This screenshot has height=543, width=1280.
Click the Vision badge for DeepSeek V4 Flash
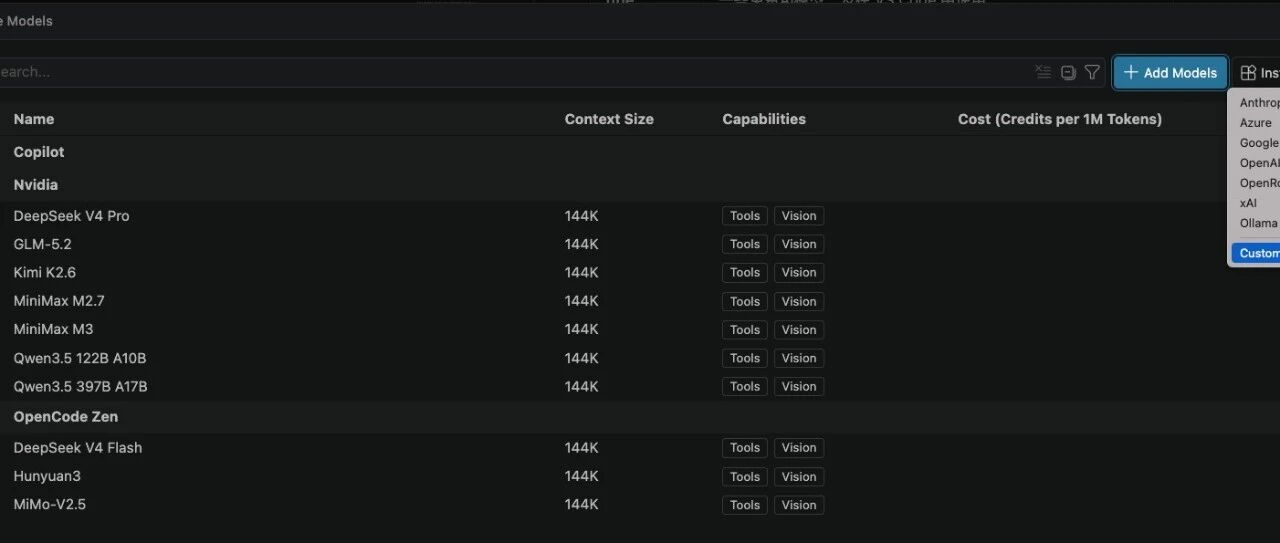coord(799,448)
